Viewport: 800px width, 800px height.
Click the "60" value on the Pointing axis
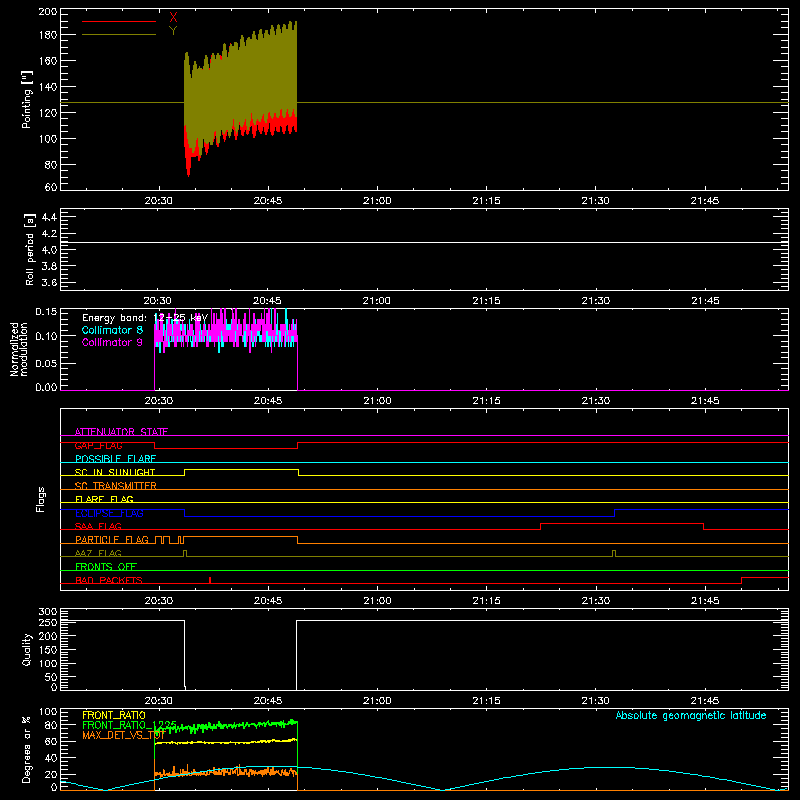51,187
